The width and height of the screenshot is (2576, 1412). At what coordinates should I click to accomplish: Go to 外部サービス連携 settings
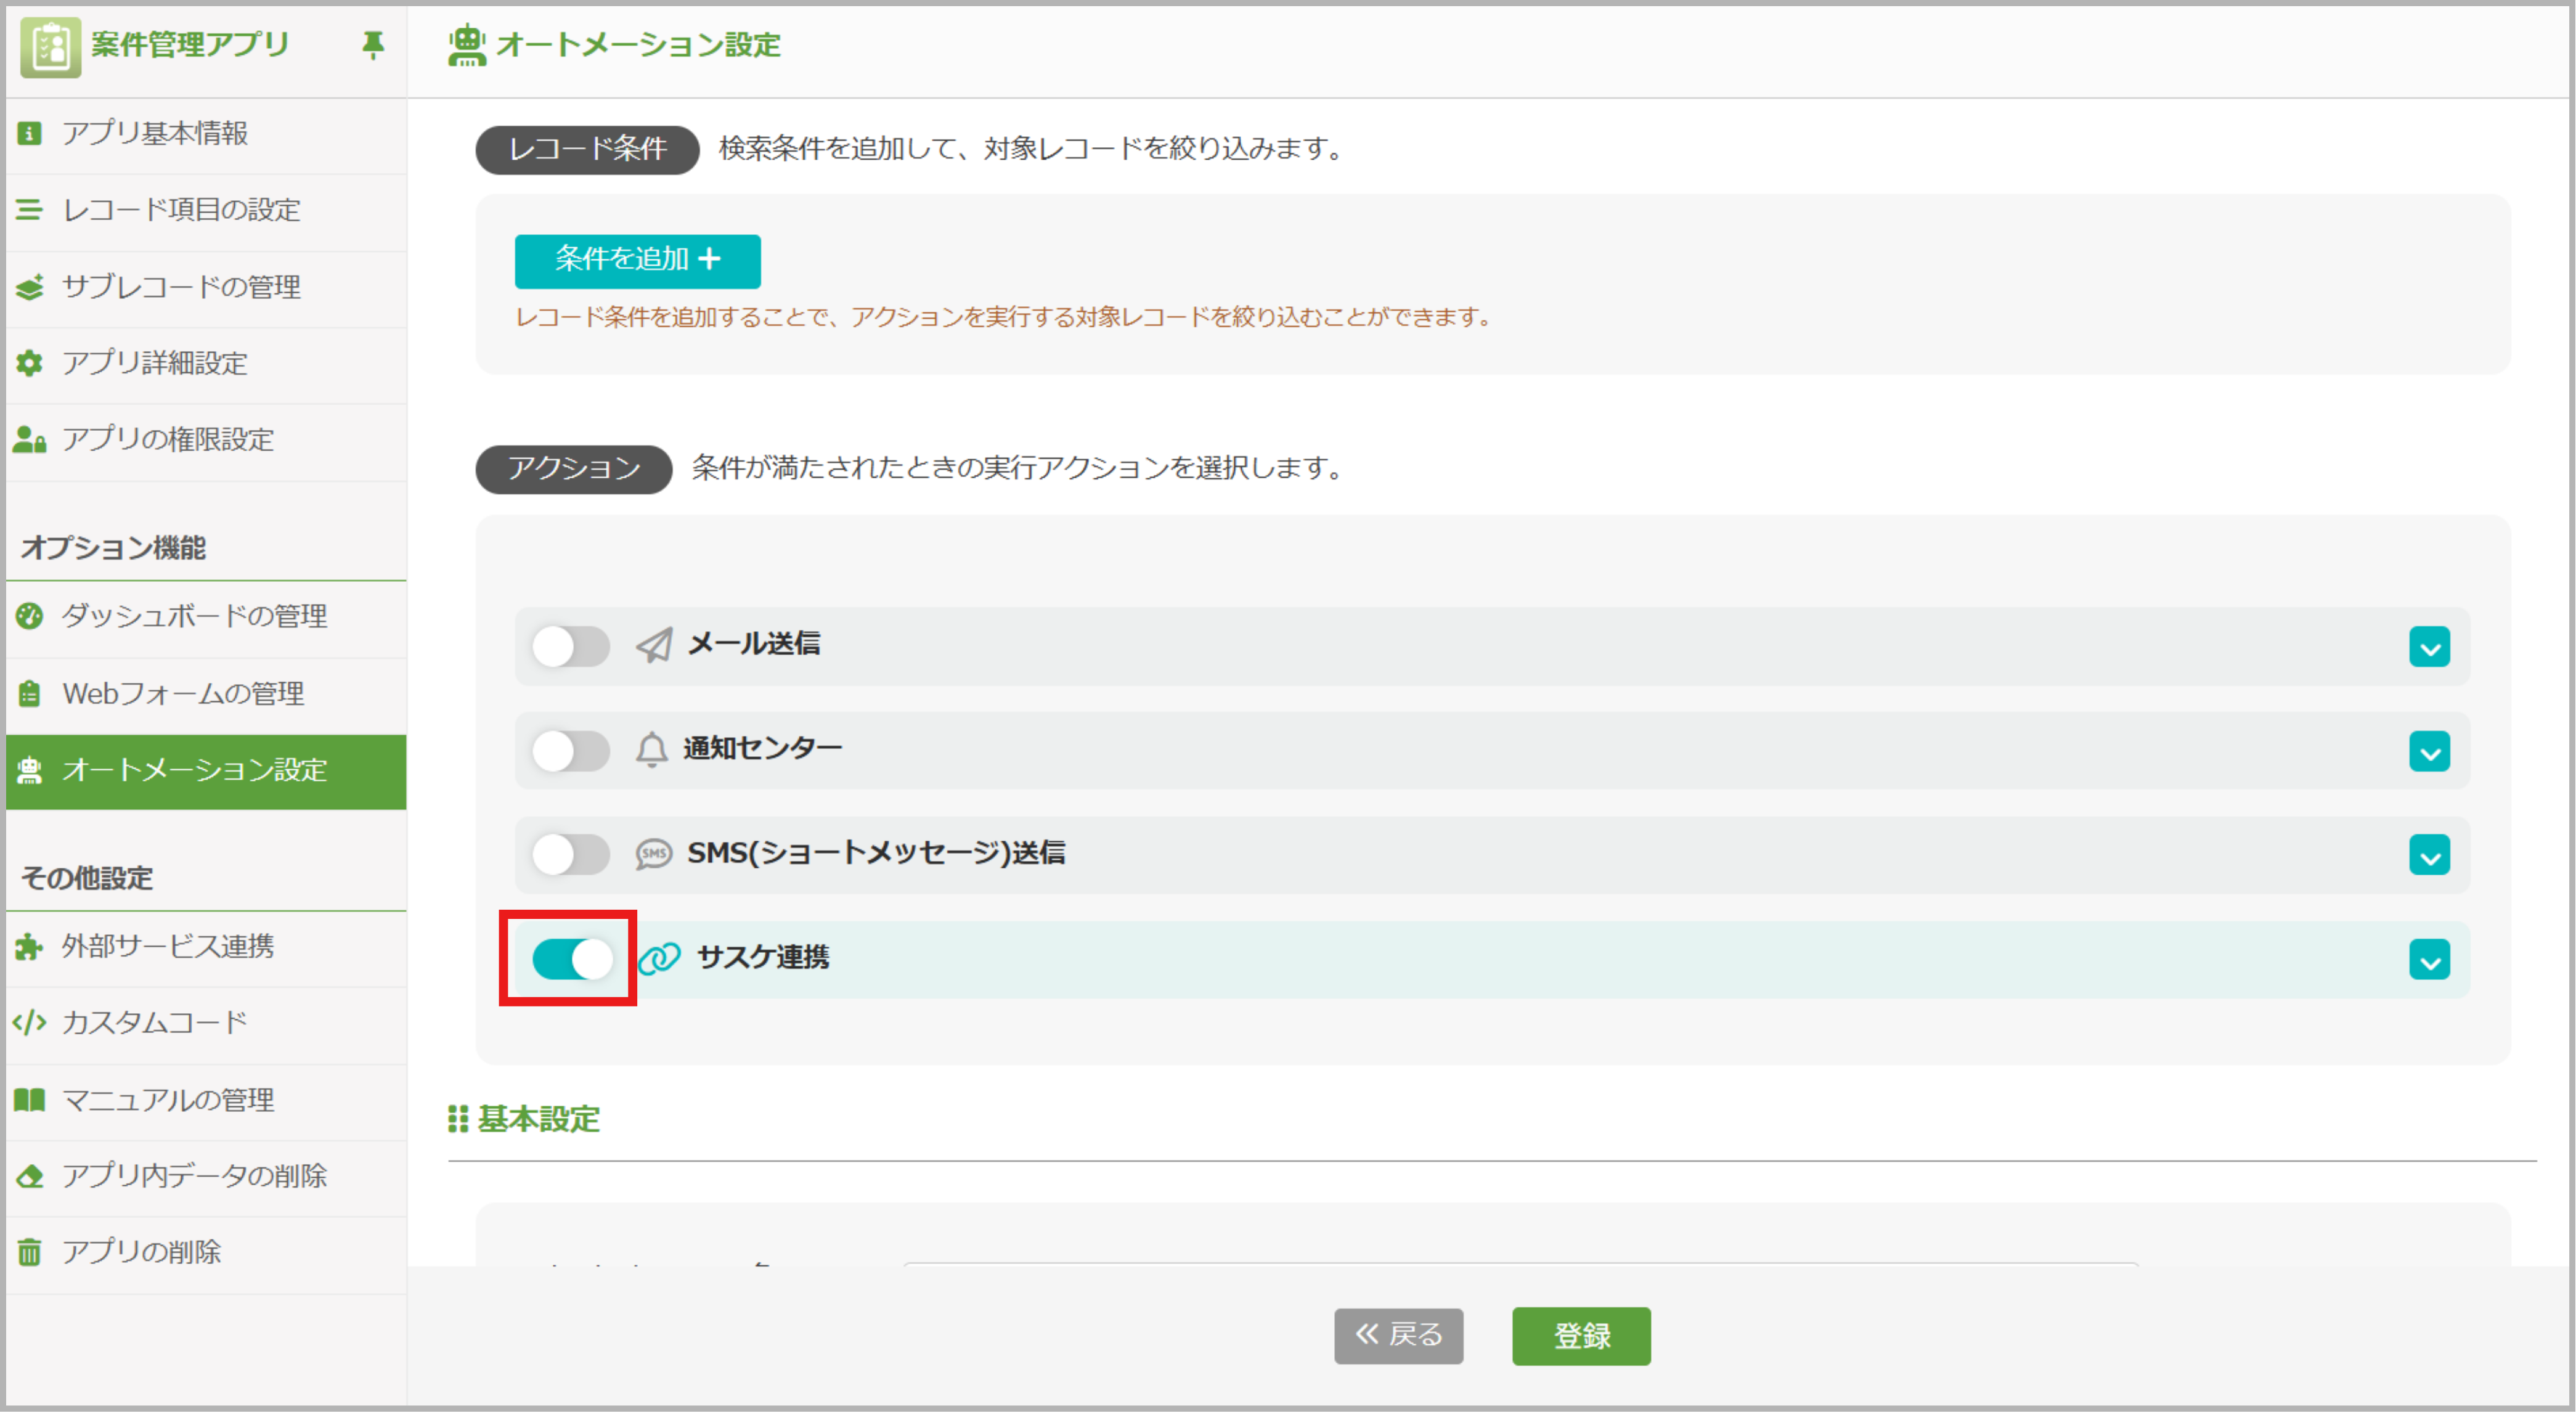206,947
